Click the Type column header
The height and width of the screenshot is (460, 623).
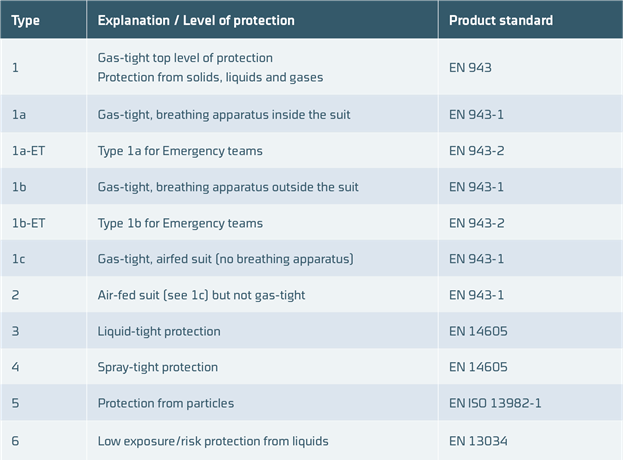25,21
